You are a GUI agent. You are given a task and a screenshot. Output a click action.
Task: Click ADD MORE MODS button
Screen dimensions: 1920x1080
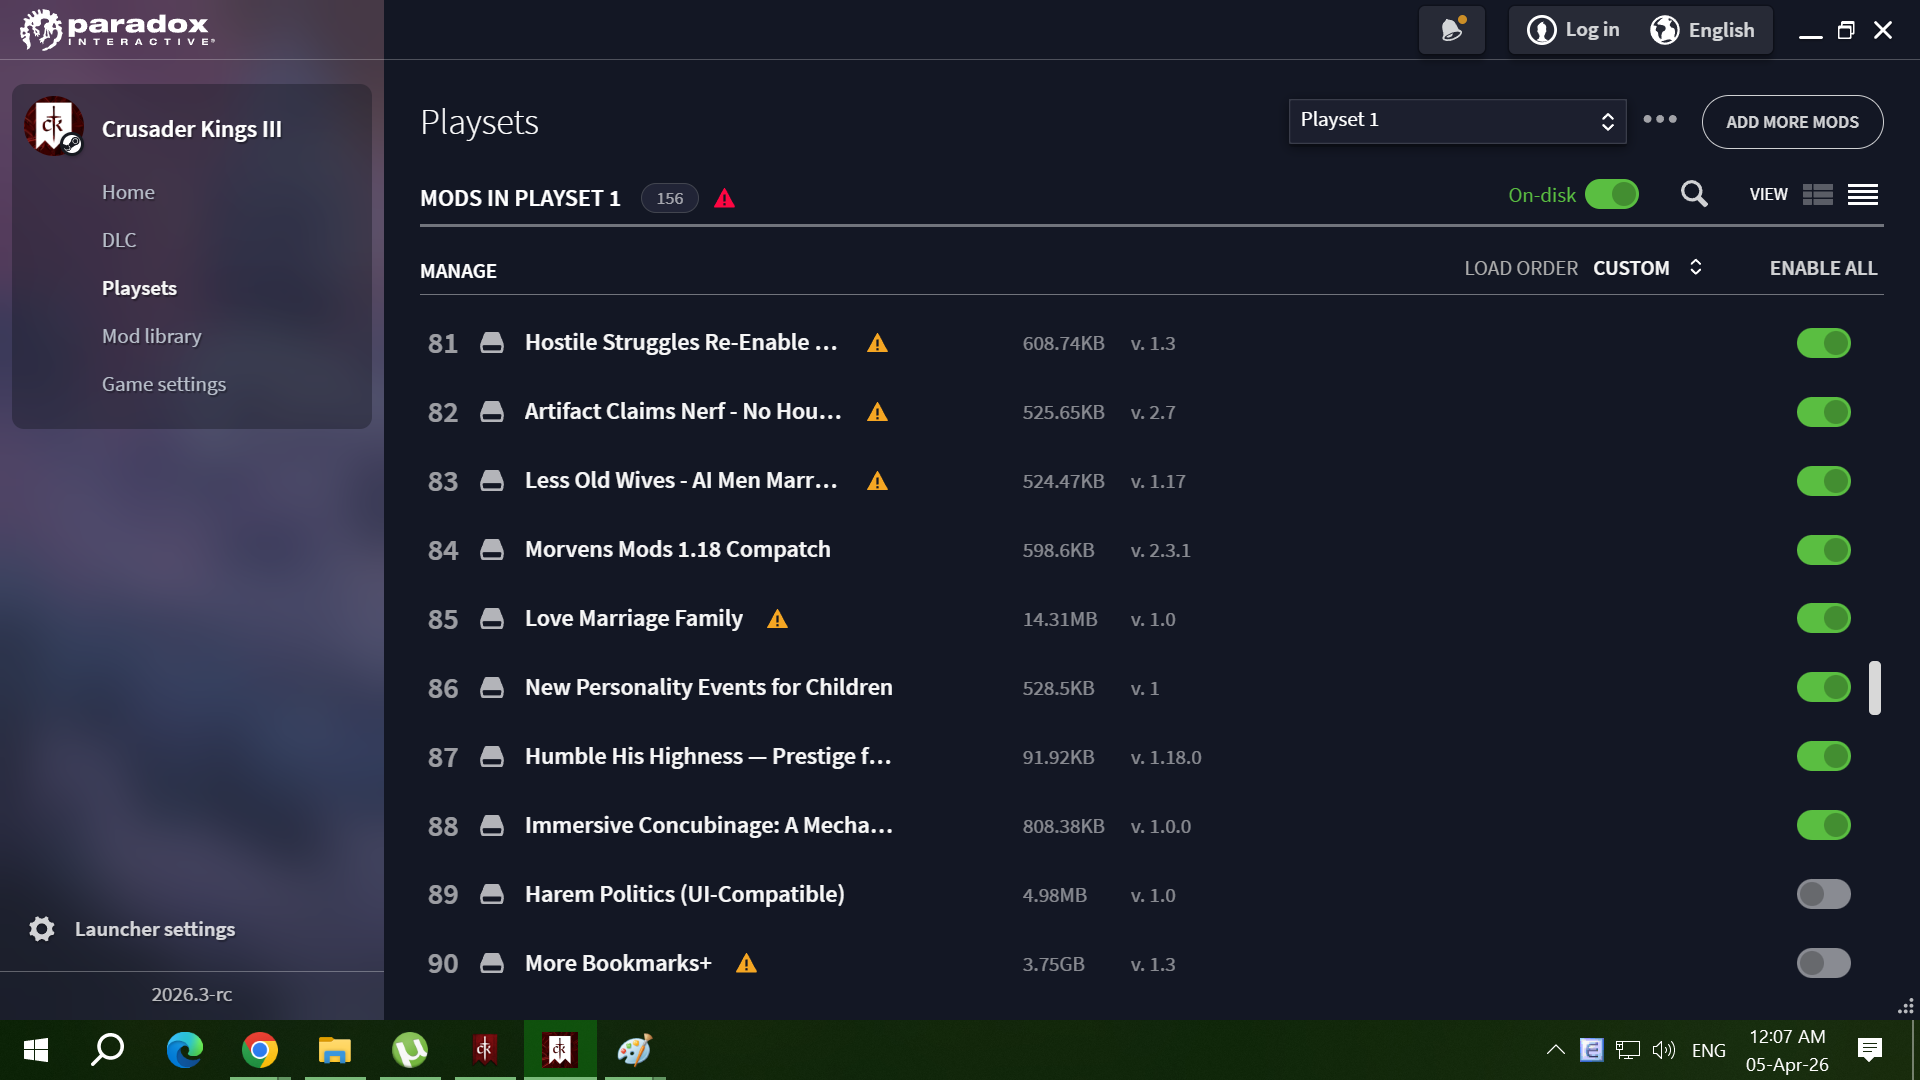1792,122
